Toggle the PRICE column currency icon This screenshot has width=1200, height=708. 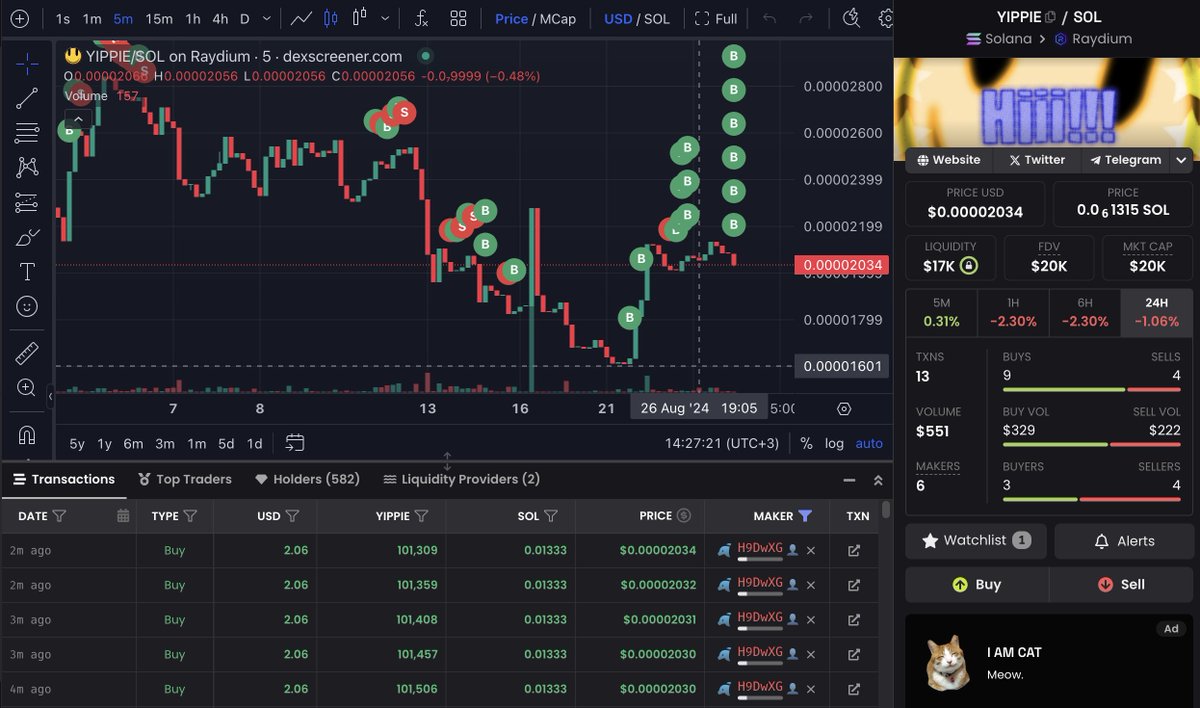[684, 516]
